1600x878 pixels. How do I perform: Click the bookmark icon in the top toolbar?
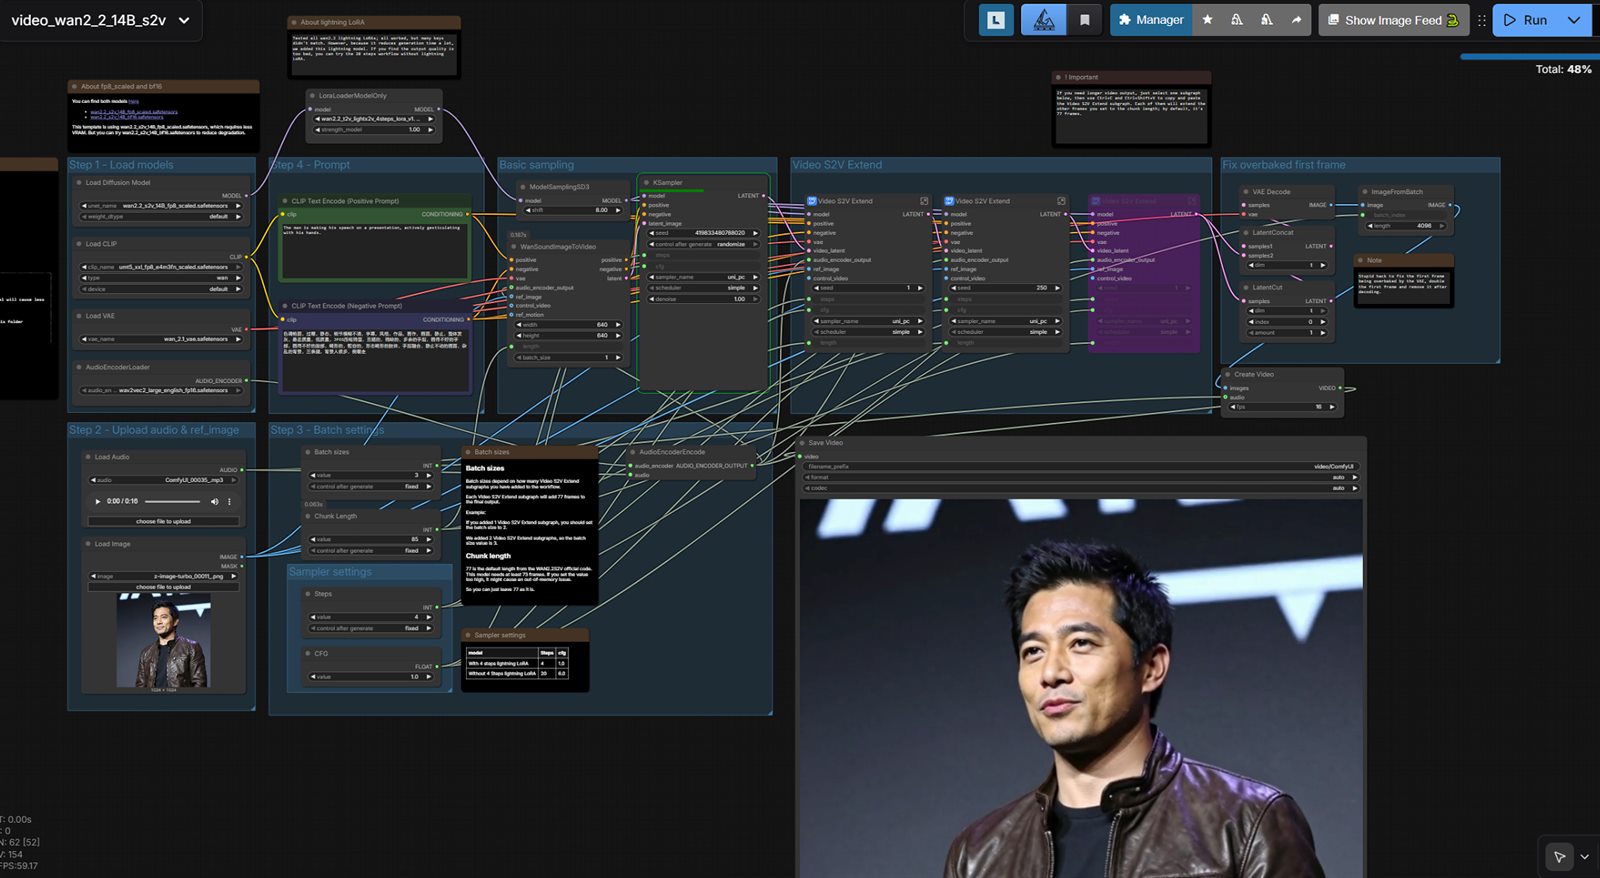click(x=1084, y=20)
